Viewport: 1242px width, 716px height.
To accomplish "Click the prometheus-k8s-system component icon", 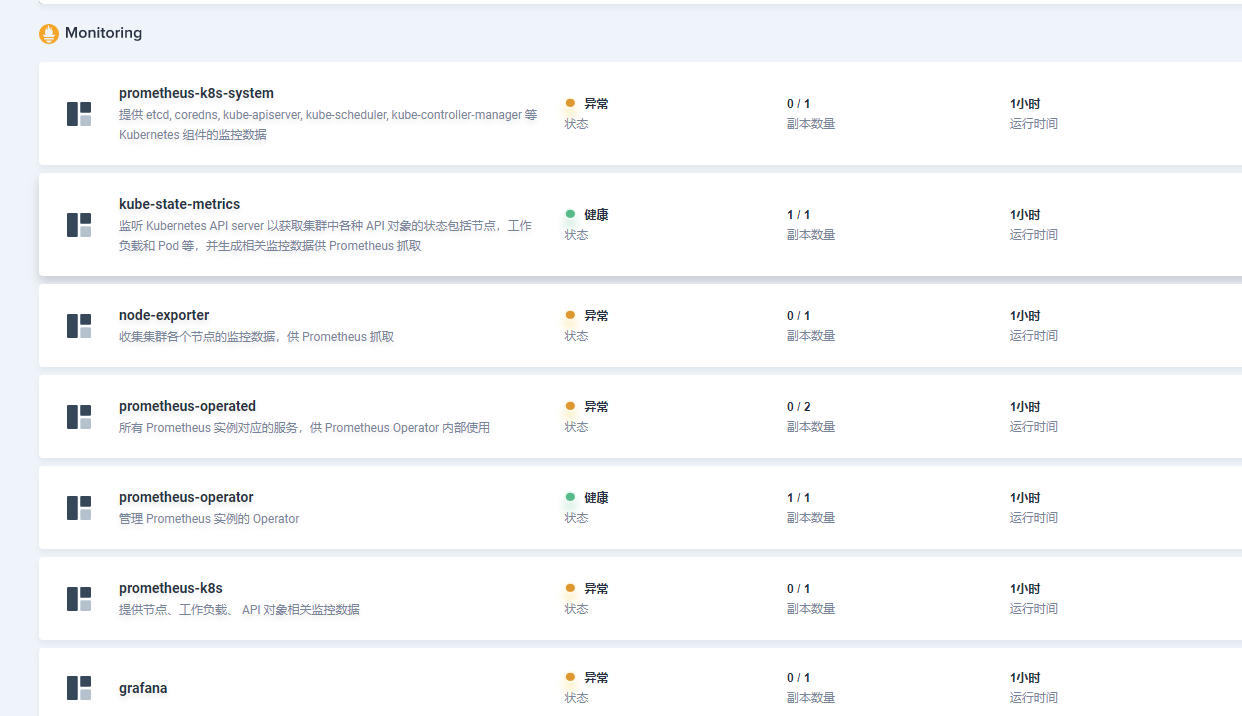I will pos(79,114).
